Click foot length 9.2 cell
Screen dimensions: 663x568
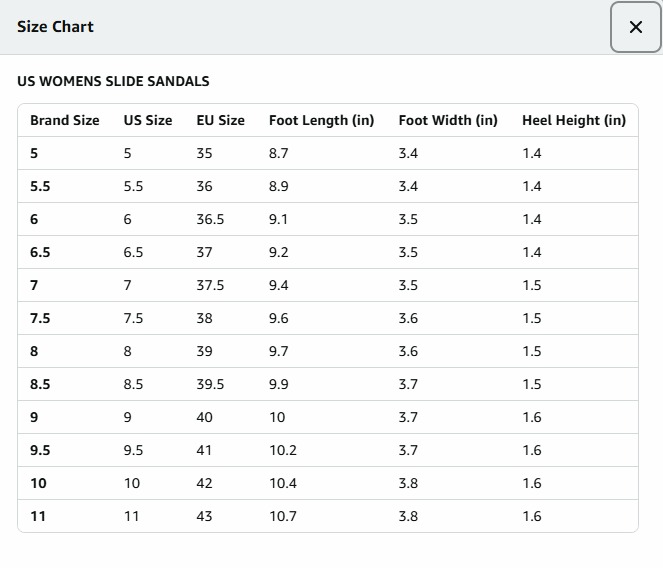click(279, 252)
